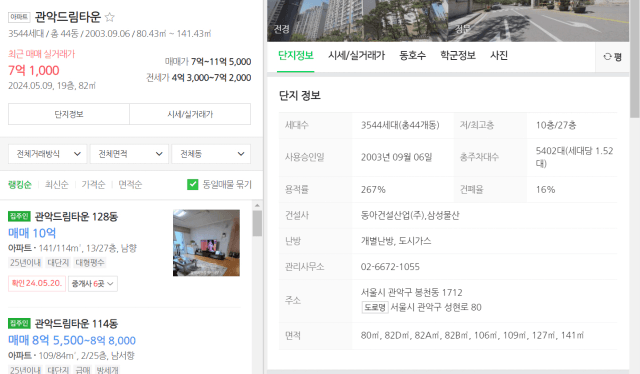This screenshot has height=374, width=640.
Task: Click the 매매가 7억~11억 5,000 range
Action: point(208,62)
